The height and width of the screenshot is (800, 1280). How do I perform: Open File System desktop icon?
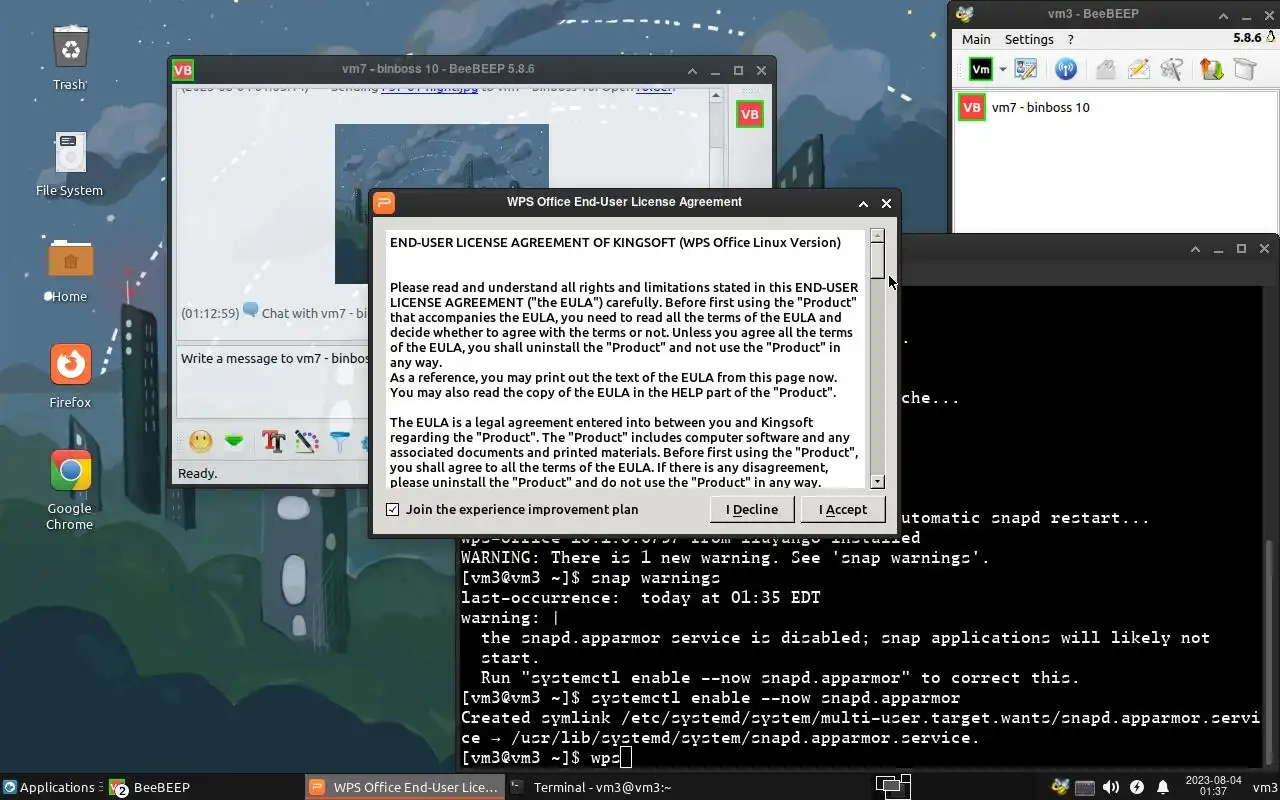click(x=69, y=164)
